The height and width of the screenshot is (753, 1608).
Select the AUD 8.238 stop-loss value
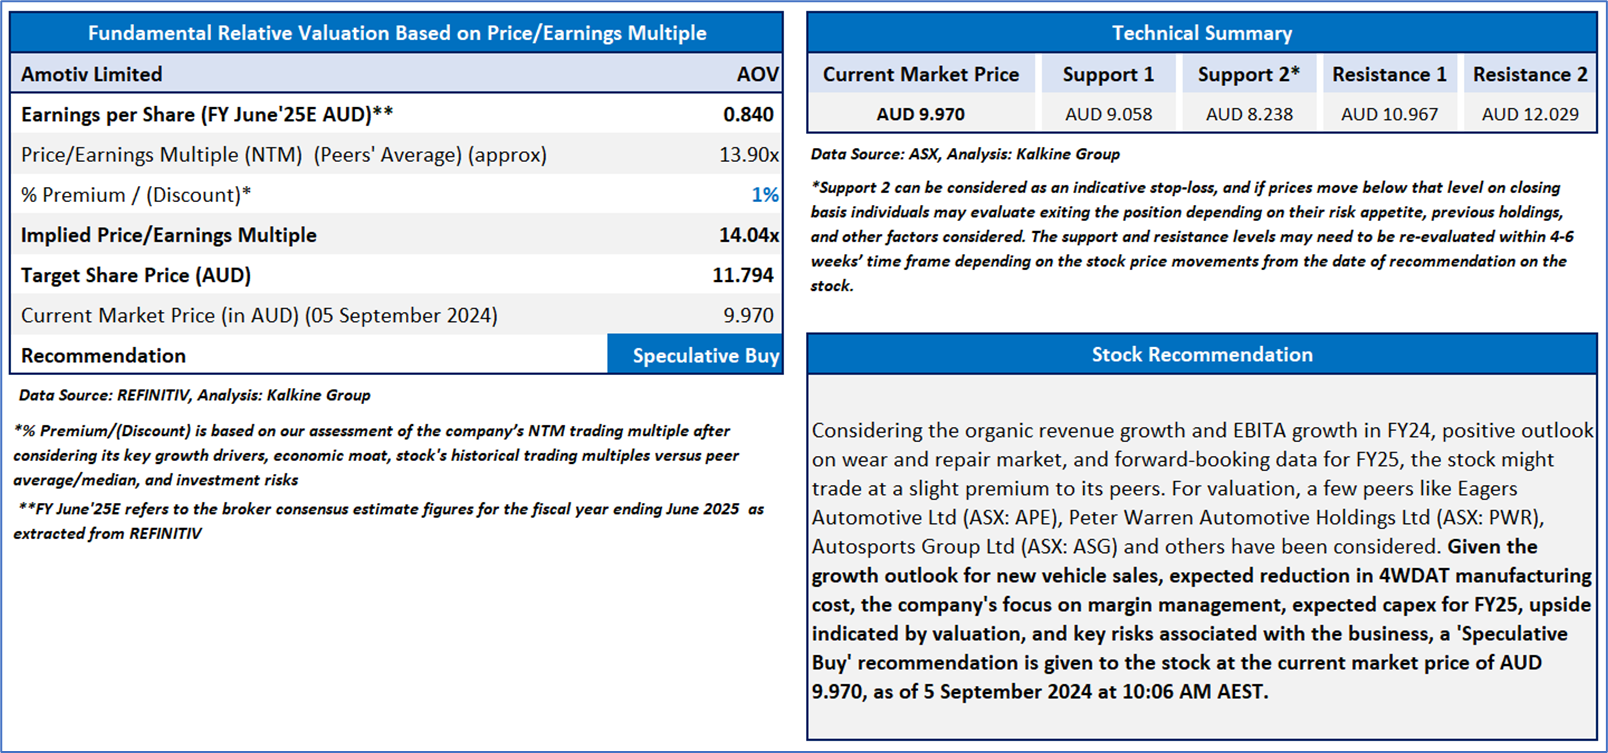[x=1249, y=114]
